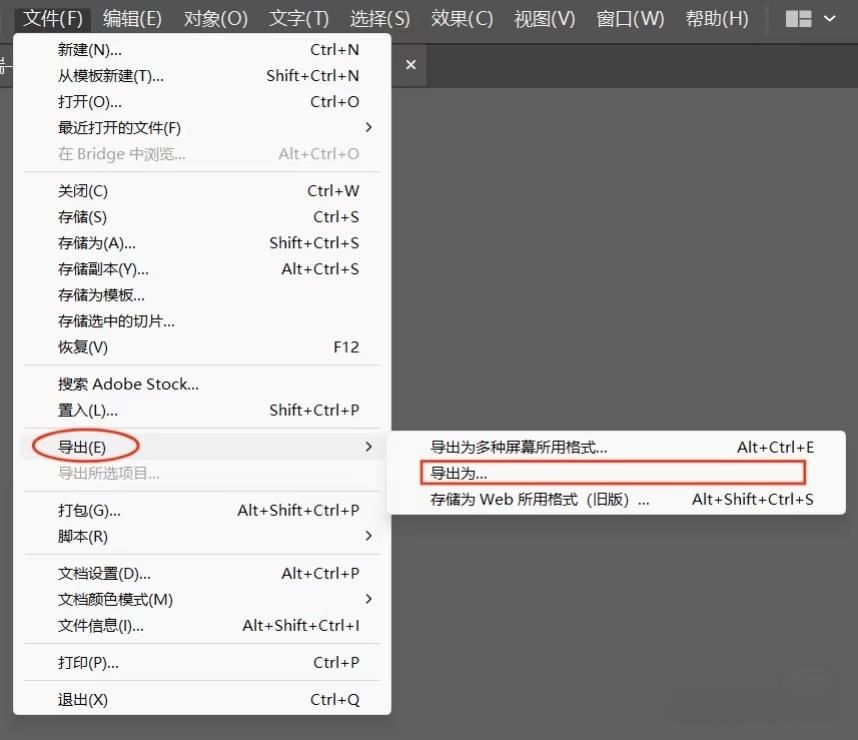Select 搜索 Adobe Stock... entry

(x=128, y=384)
